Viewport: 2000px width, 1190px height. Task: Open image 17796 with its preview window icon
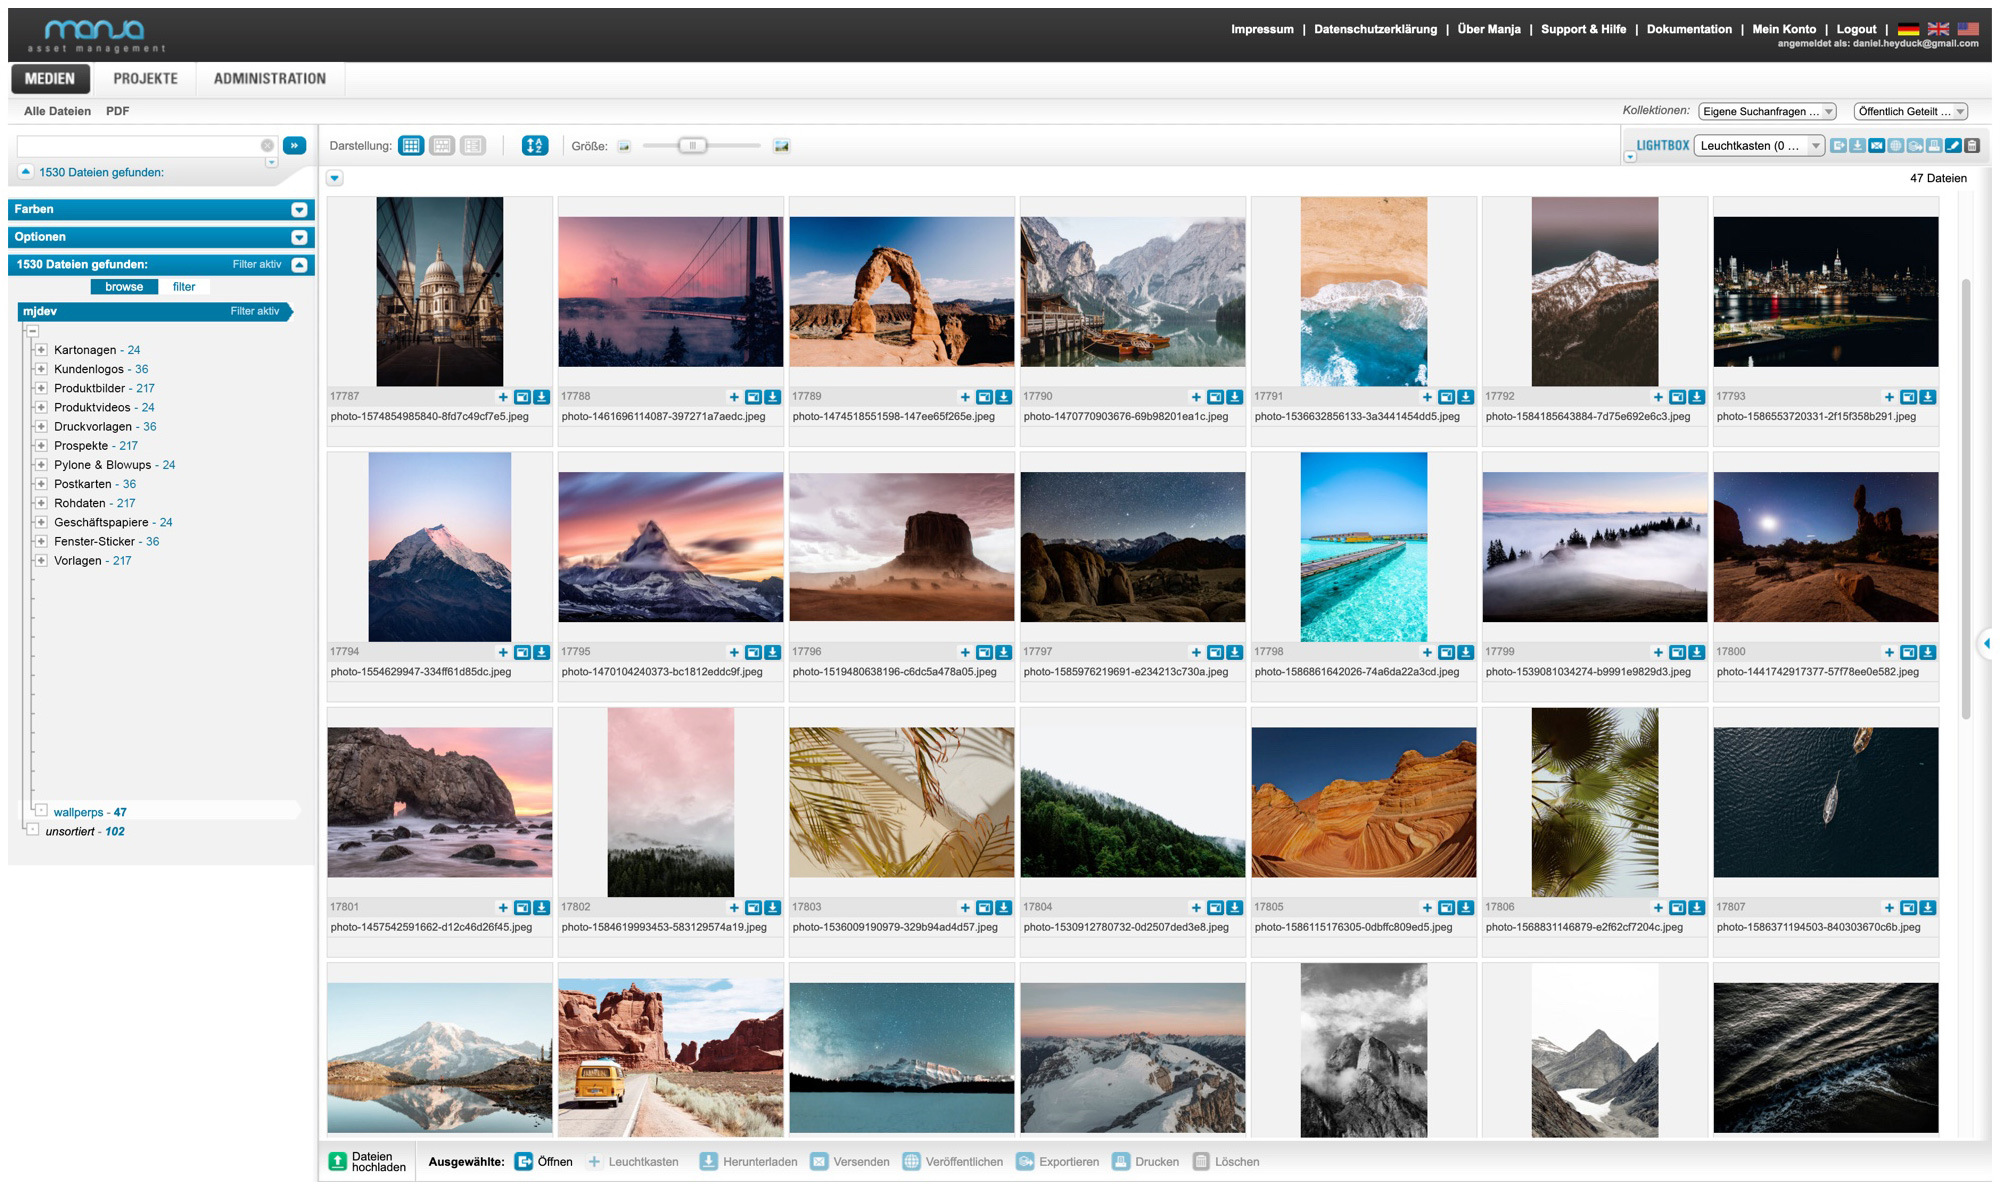[984, 652]
